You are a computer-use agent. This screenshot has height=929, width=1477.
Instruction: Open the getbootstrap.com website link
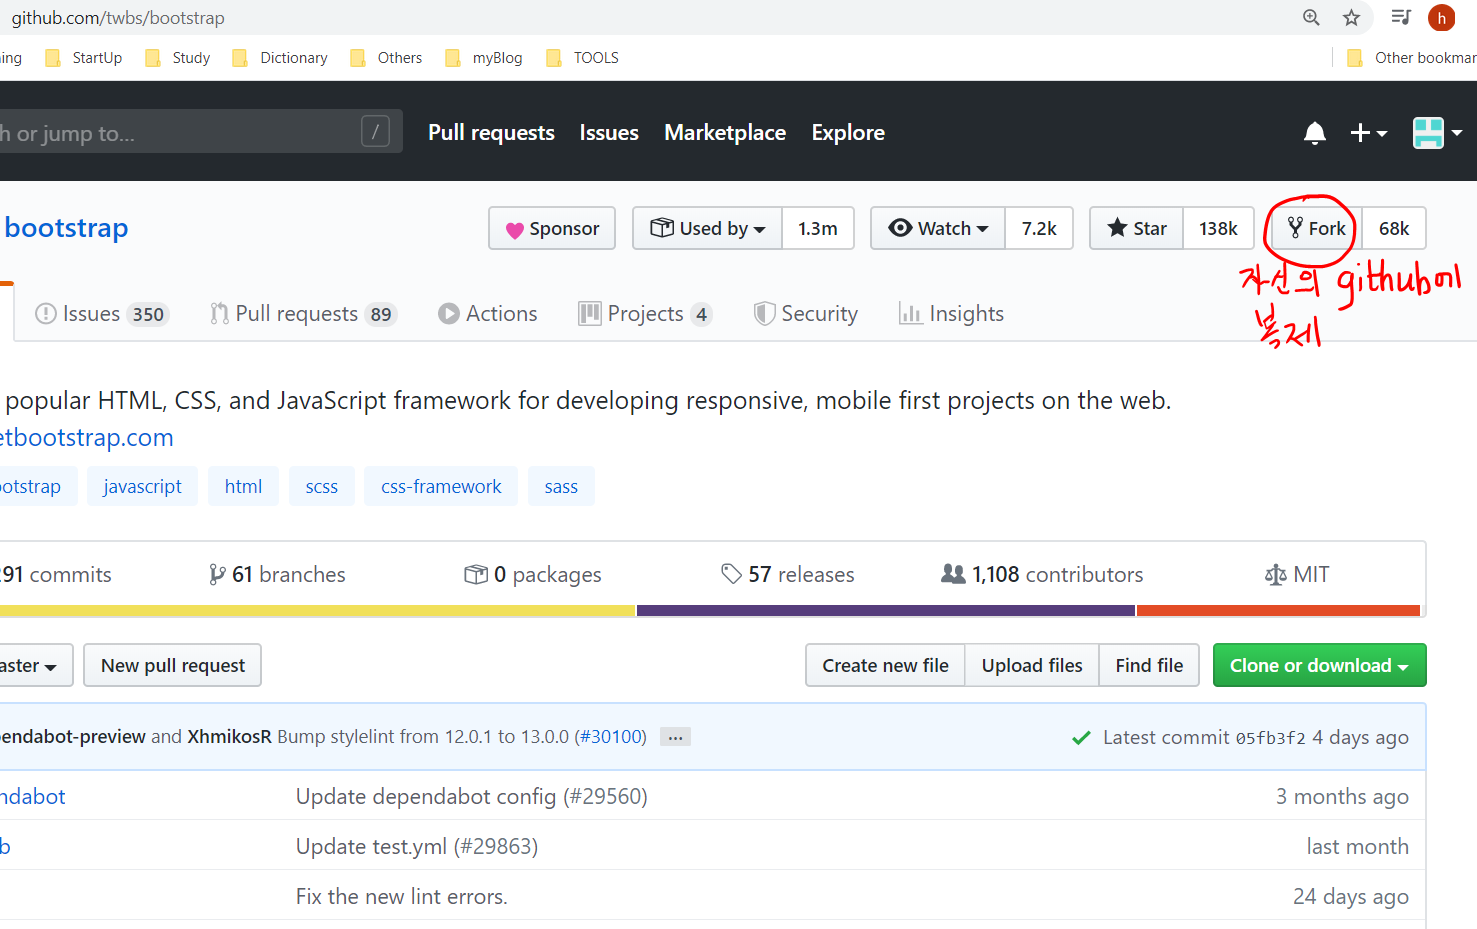click(x=87, y=437)
